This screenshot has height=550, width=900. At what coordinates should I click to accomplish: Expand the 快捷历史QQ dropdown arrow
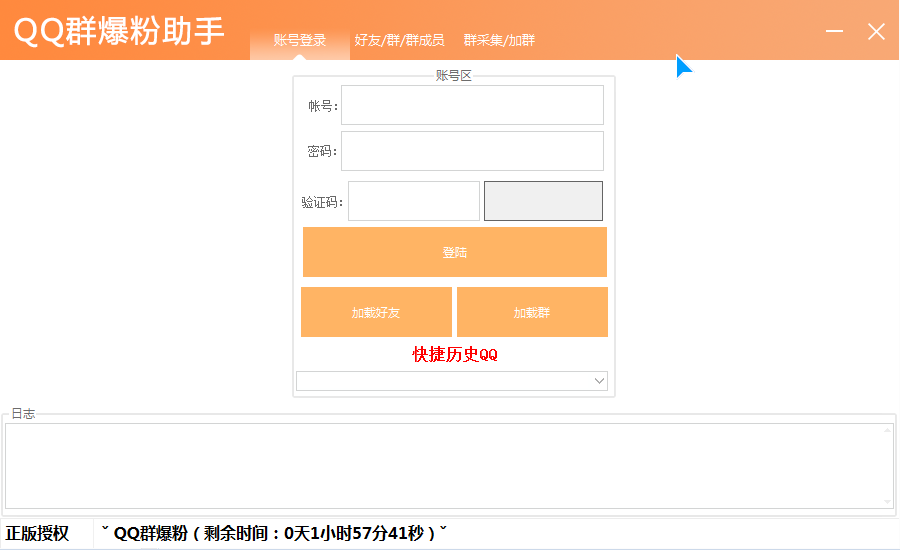pyautogui.click(x=599, y=381)
